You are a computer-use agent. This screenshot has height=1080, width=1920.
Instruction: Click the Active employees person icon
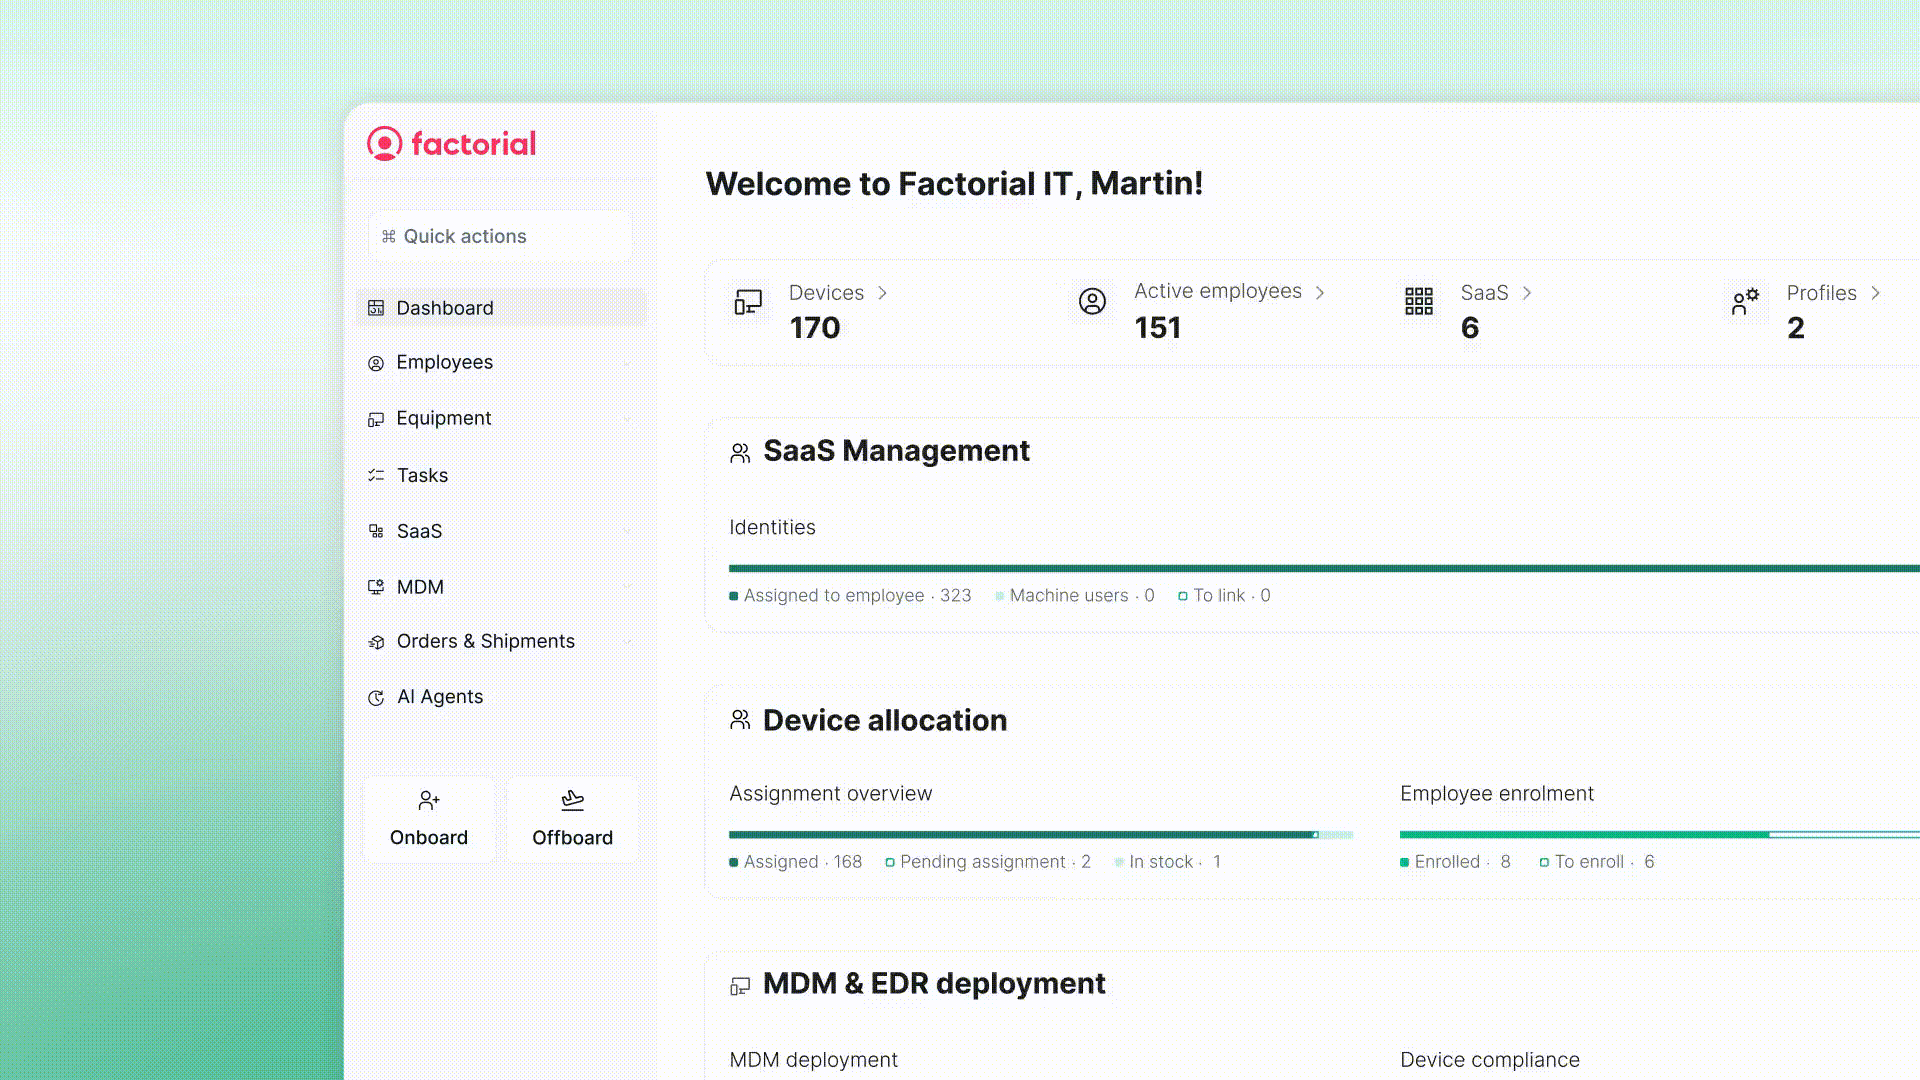point(1092,301)
